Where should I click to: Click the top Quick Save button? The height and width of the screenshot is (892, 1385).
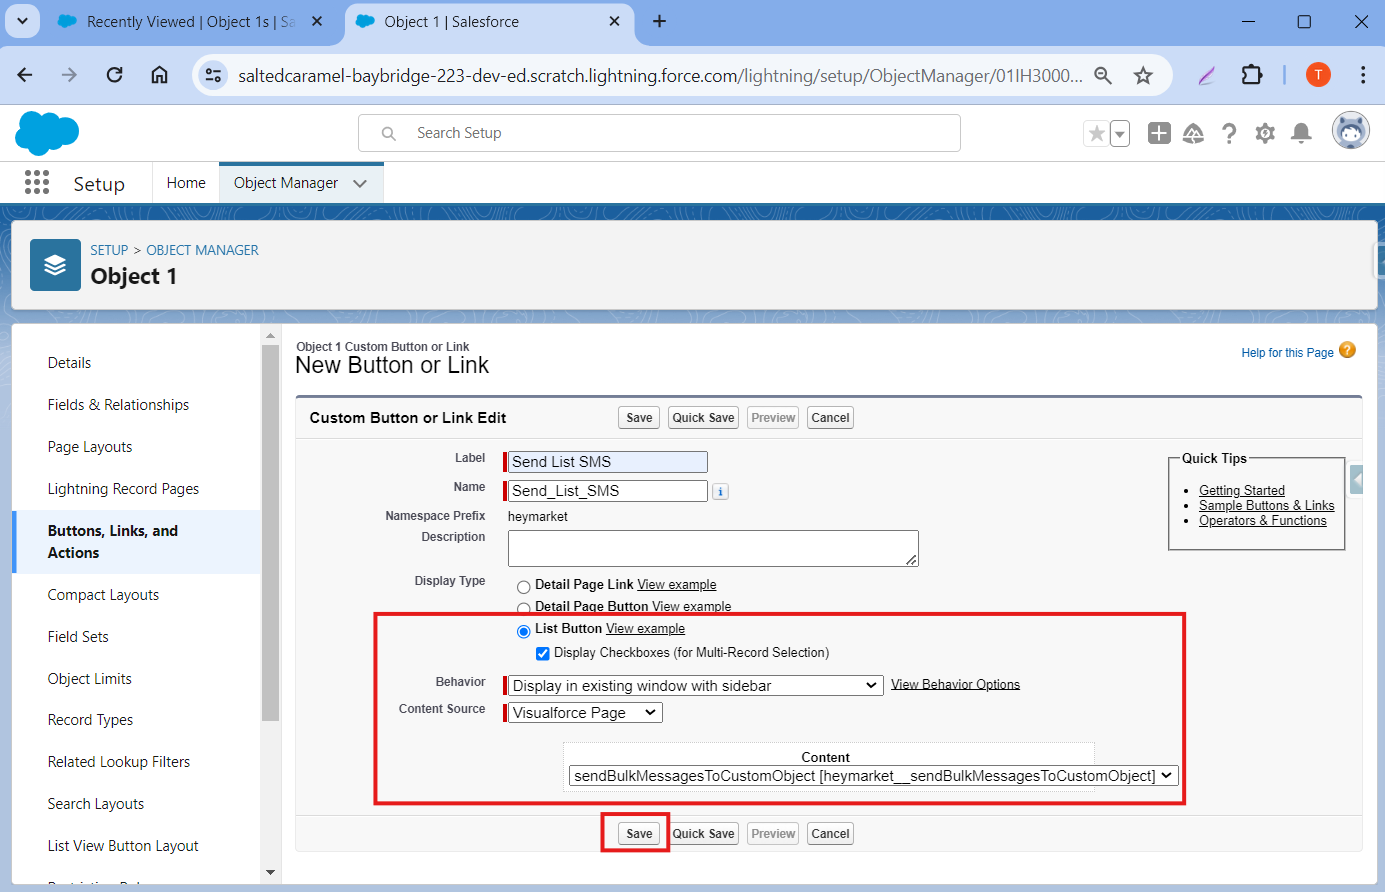point(703,418)
